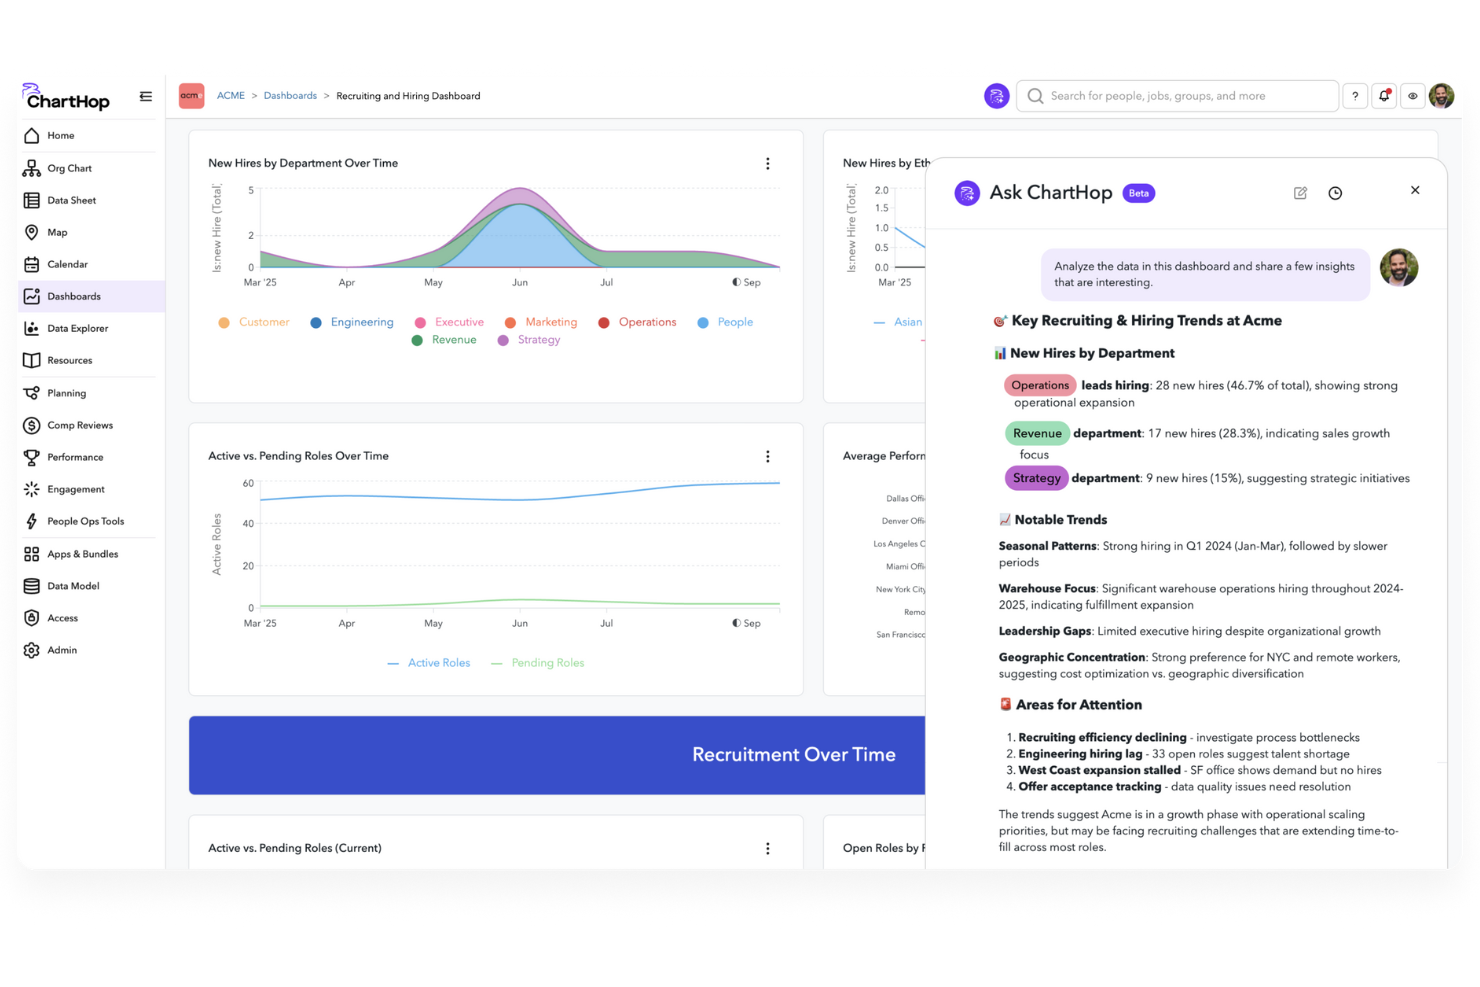The width and height of the screenshot is (1480, 987).
Task: Open options for Active vs. Pending Roles chart
Action: click(768, 456)
